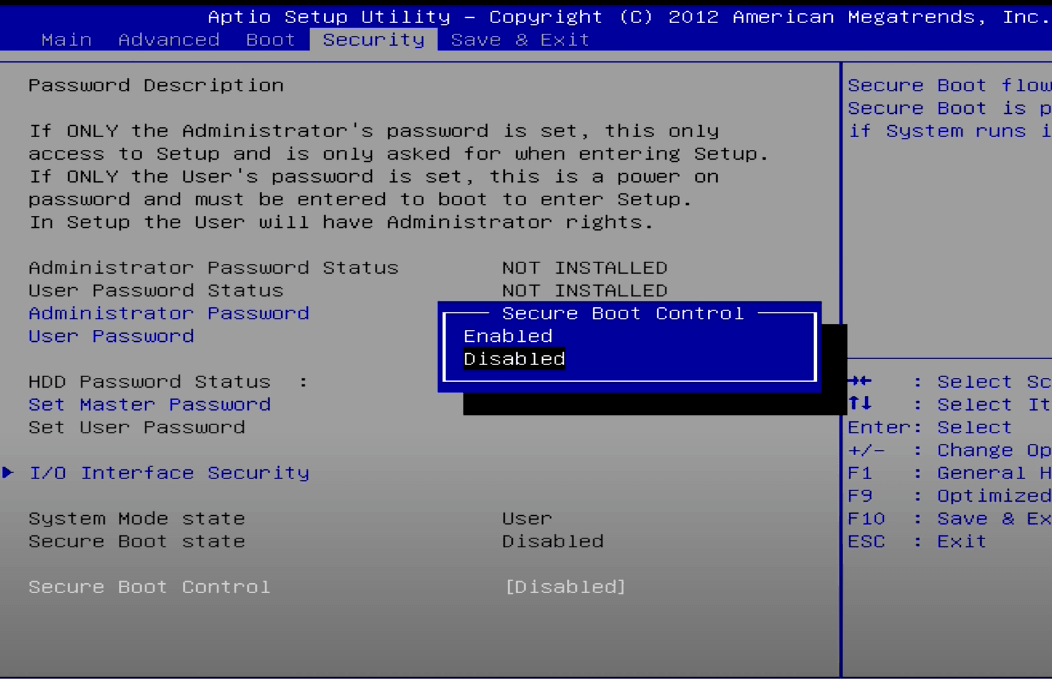Select Enabled in Secure Boot Control popup
This screenshot has width=1052, height=679.
tap(507, 336)
